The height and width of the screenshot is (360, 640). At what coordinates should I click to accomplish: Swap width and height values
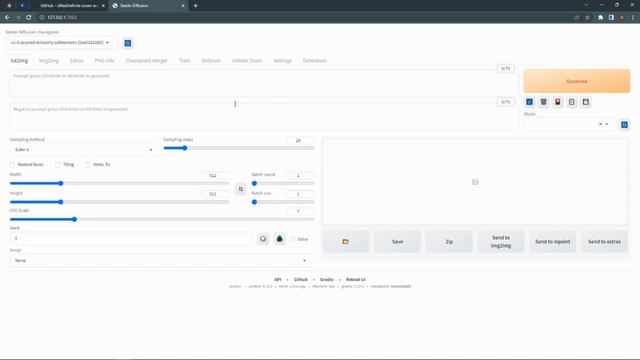click(x=241, y=189)
